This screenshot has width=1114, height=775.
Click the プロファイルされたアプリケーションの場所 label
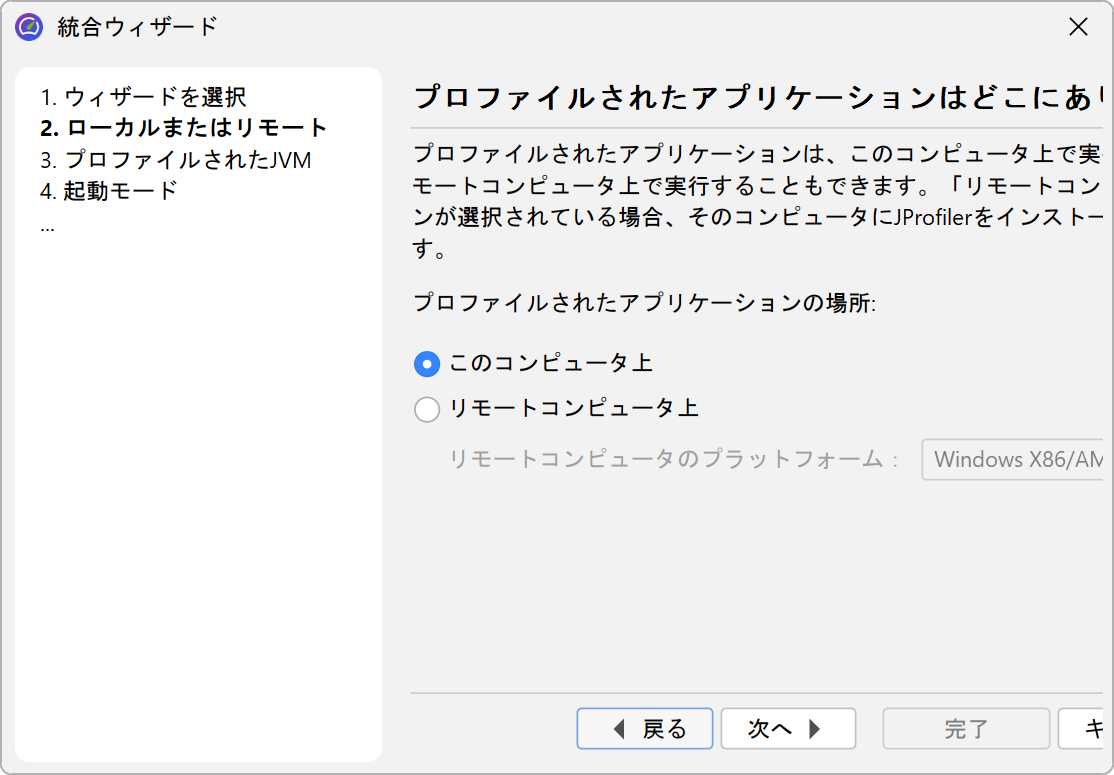[x=644, y=303]
